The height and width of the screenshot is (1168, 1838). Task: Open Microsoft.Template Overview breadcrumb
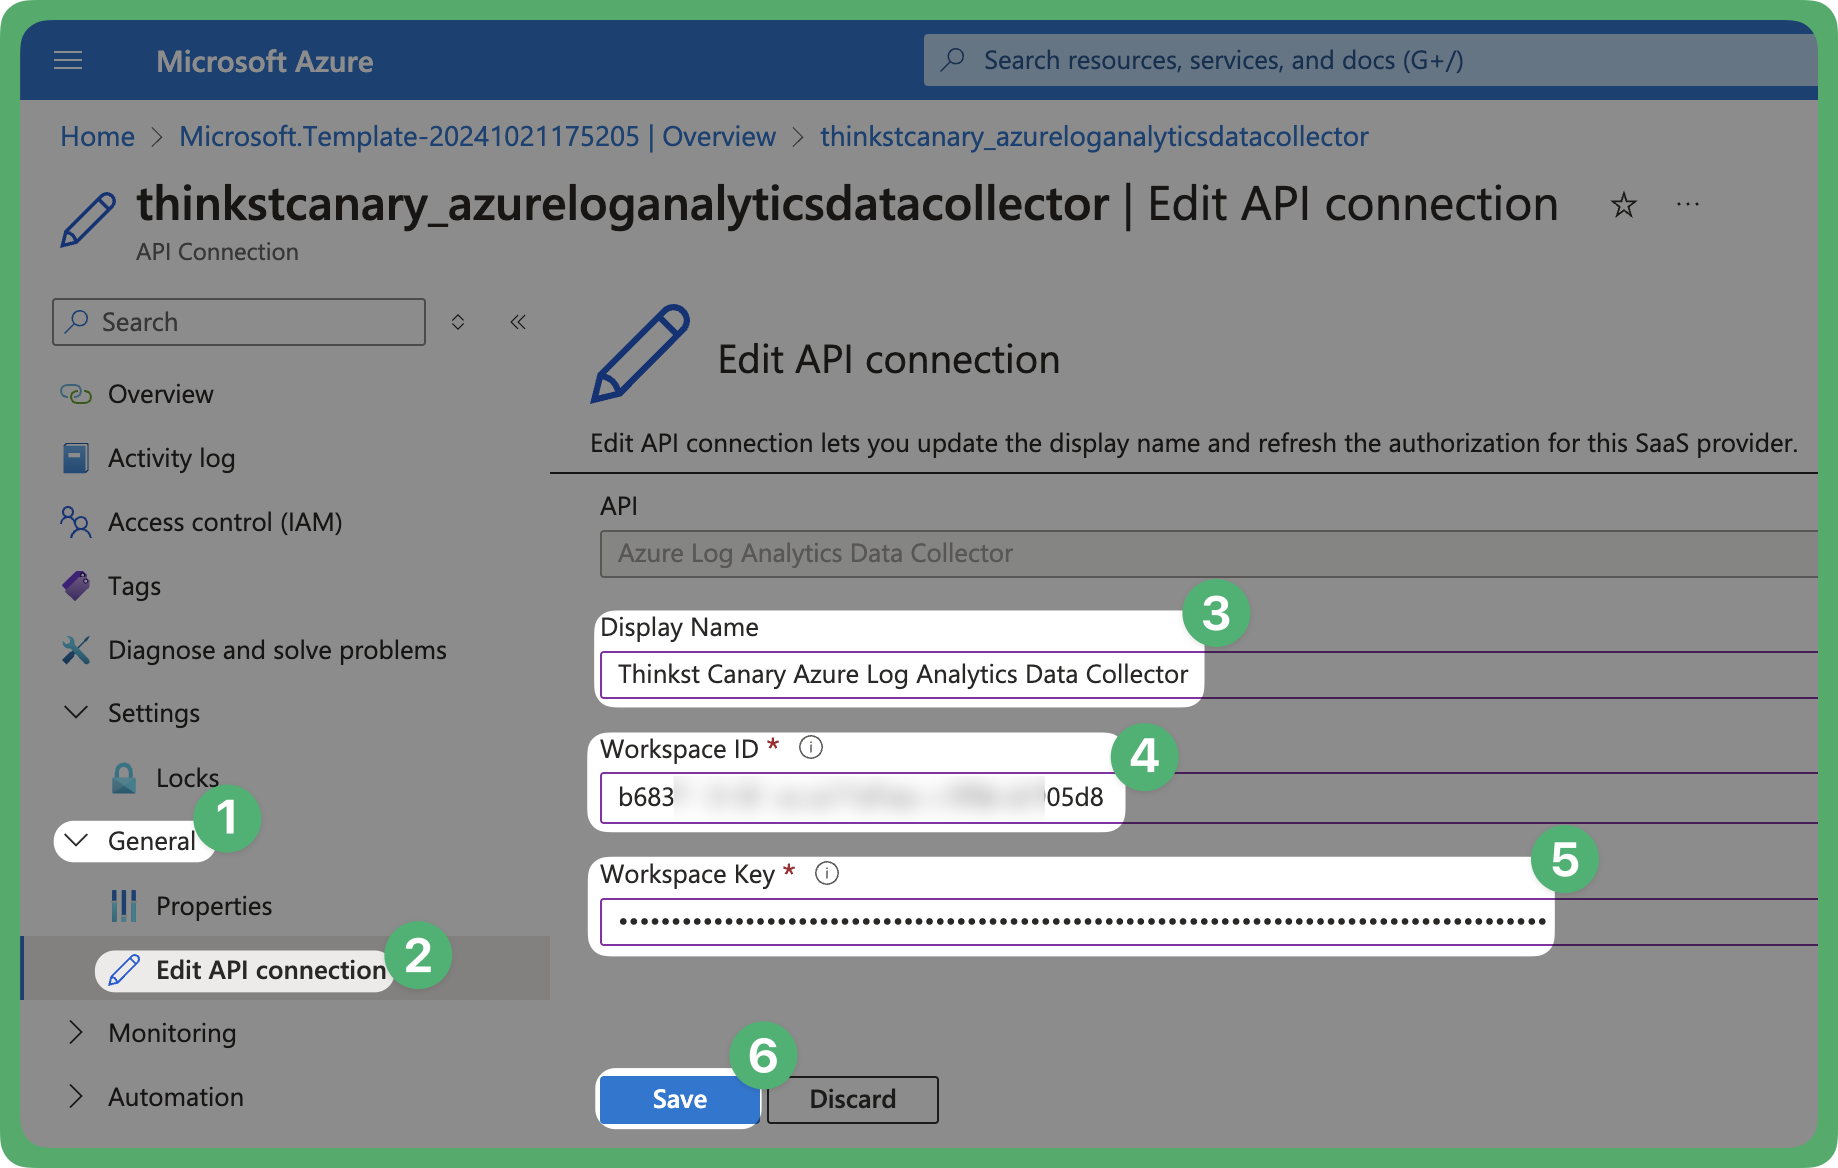click(x=477, y=136)
